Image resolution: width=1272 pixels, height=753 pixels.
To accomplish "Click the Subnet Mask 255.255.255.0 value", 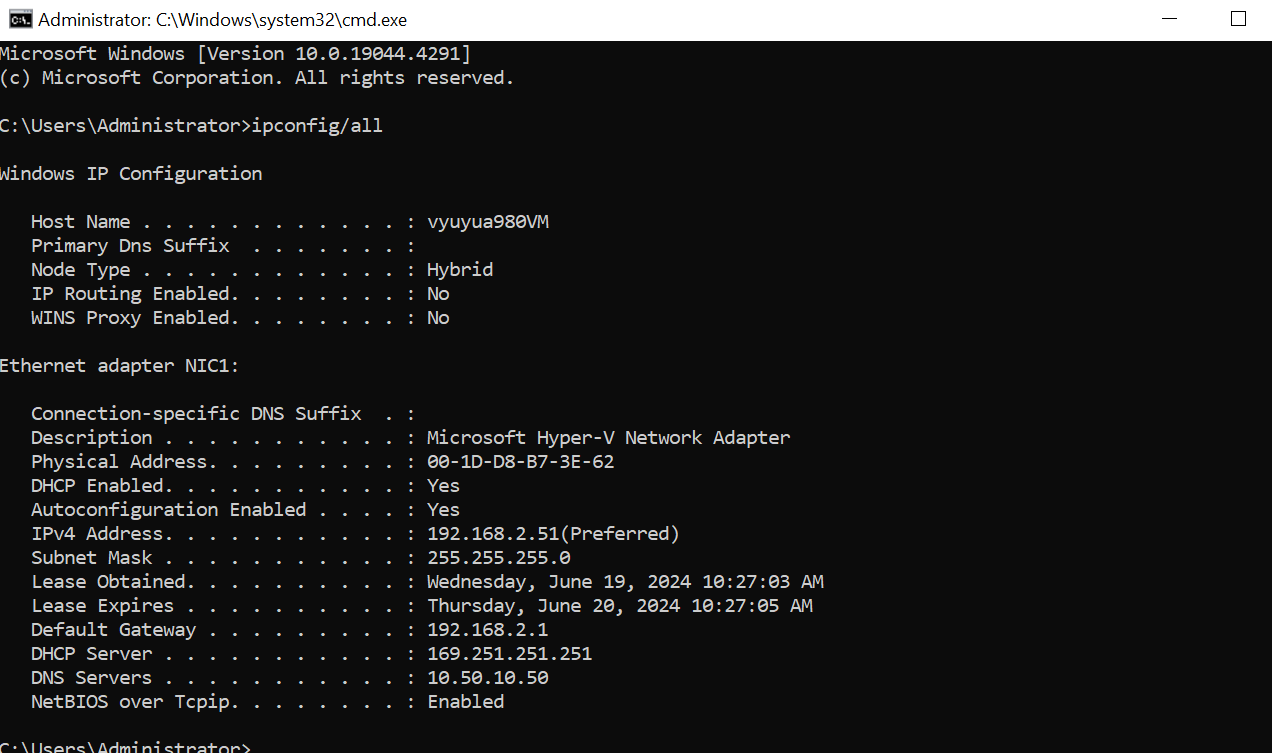I will coord(499,558).
